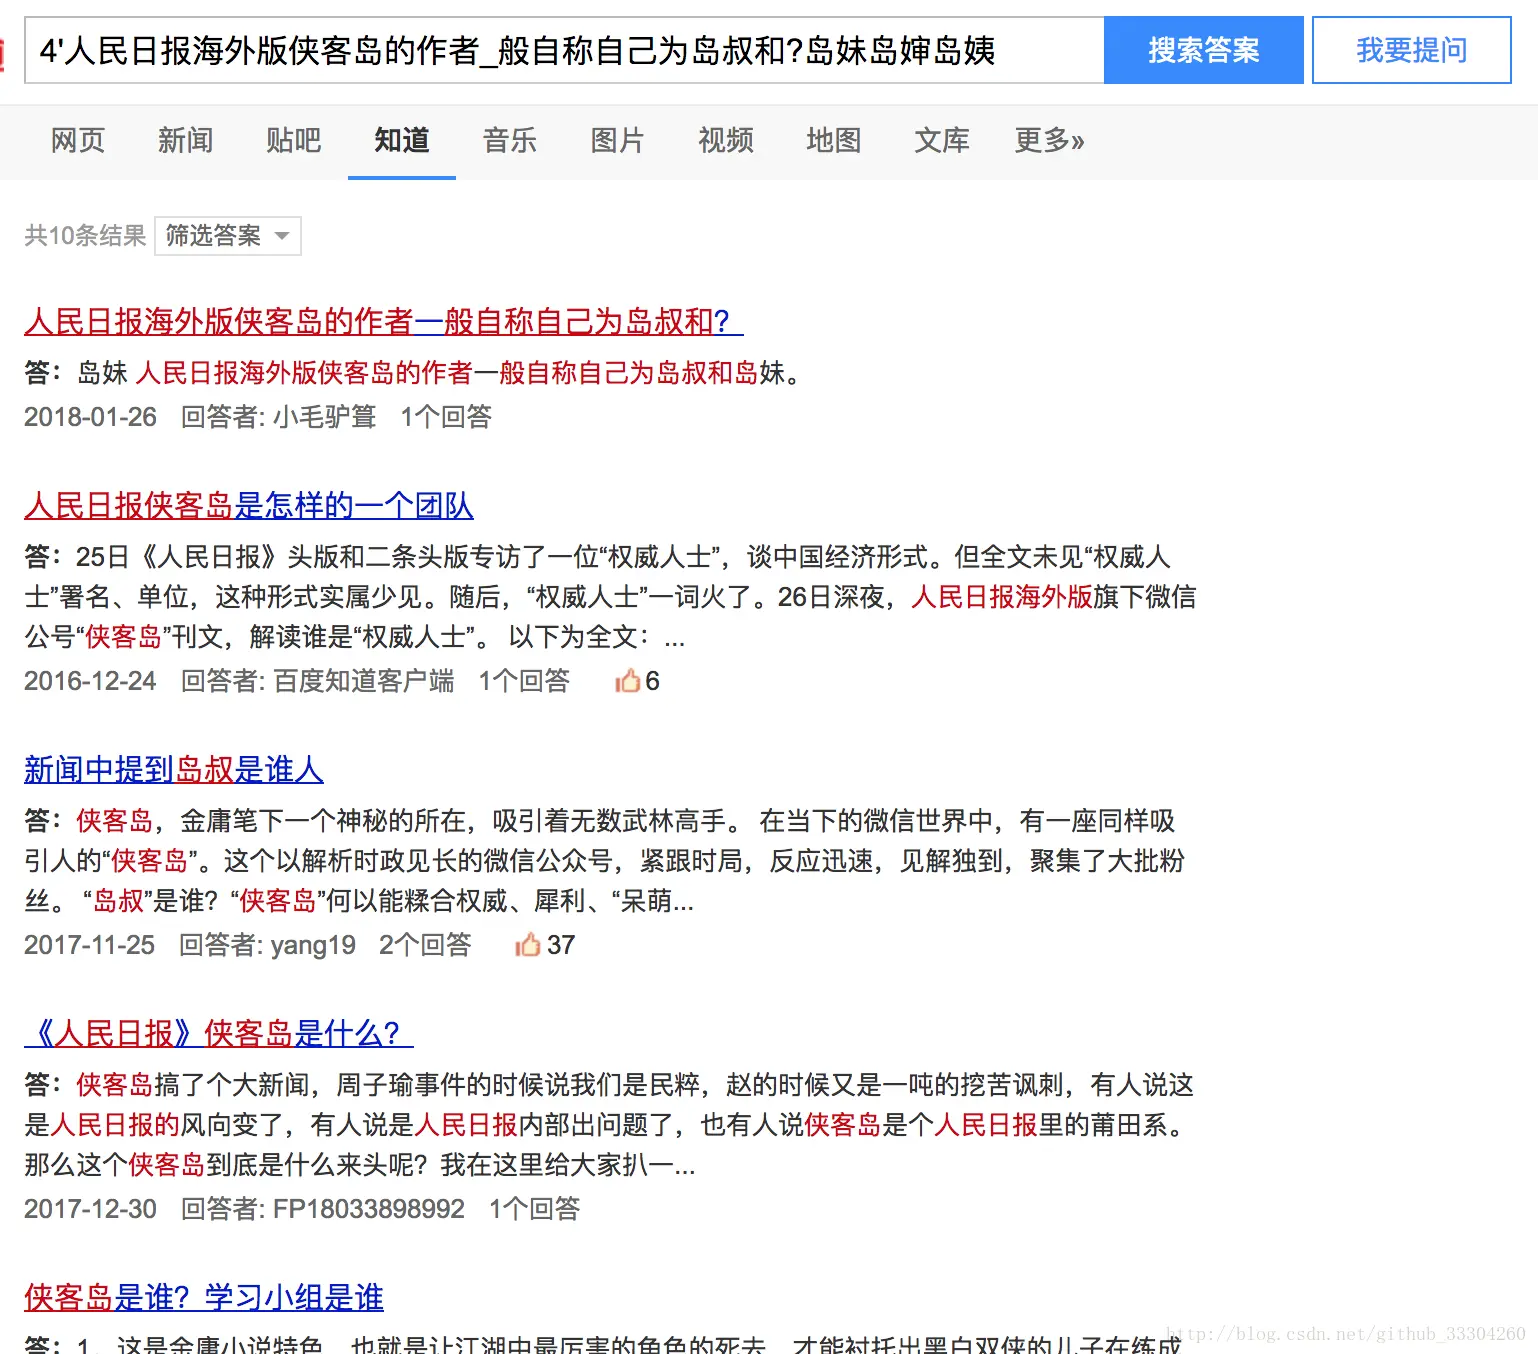This screenshot has width=1538, height=1354.
Task: Click answerer name 百度知道客户端
Action: click(x=364, y=681)
